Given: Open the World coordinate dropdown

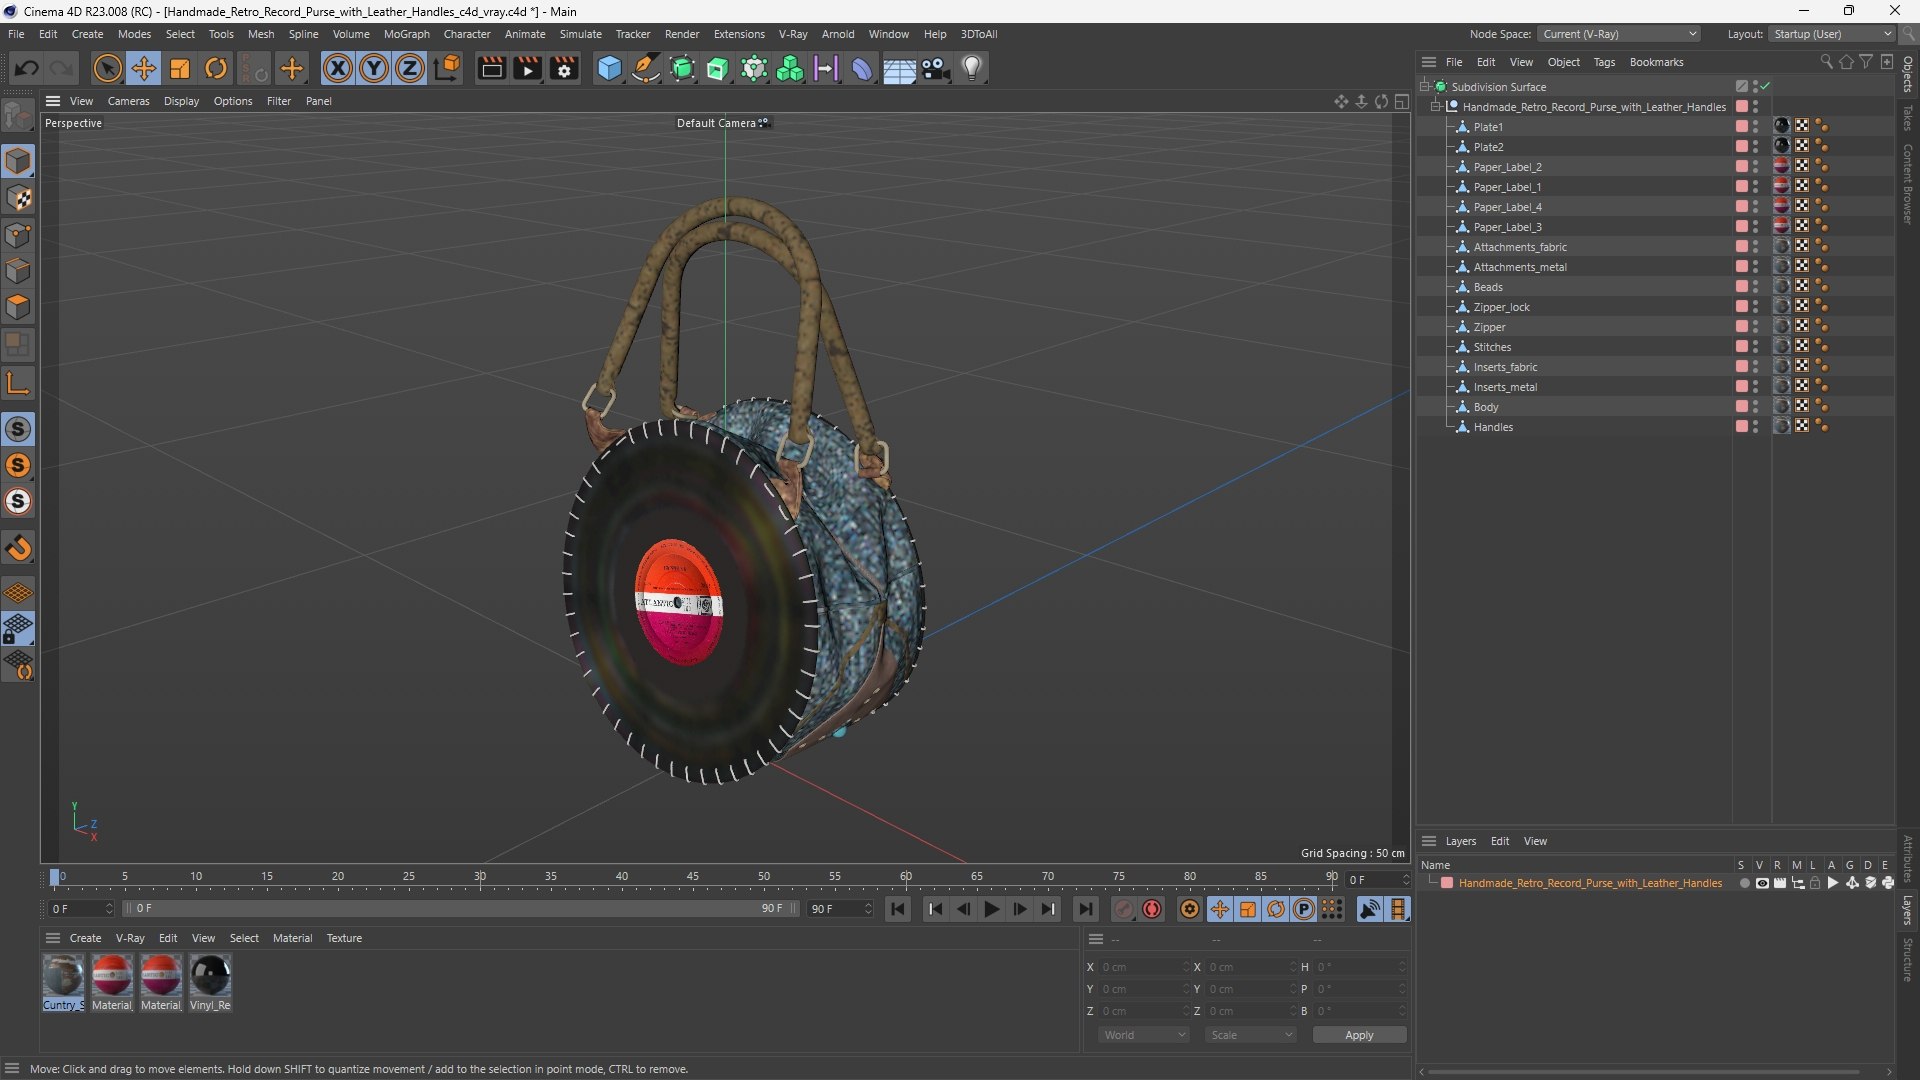Looking at the screenshot, I should [1144, 1035].
